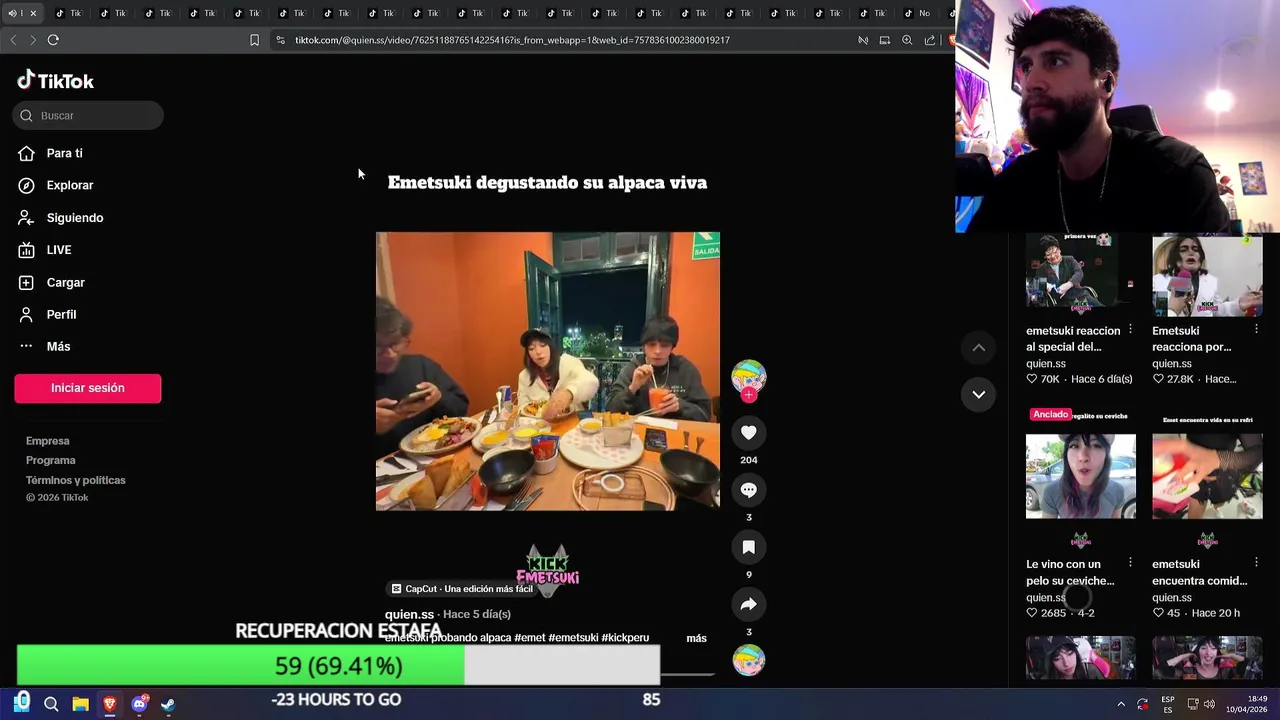Image resolution: width=1280 pixels, height=720 pixels.
Task: Expand the caption with más
Action: (x=696, y=638)
